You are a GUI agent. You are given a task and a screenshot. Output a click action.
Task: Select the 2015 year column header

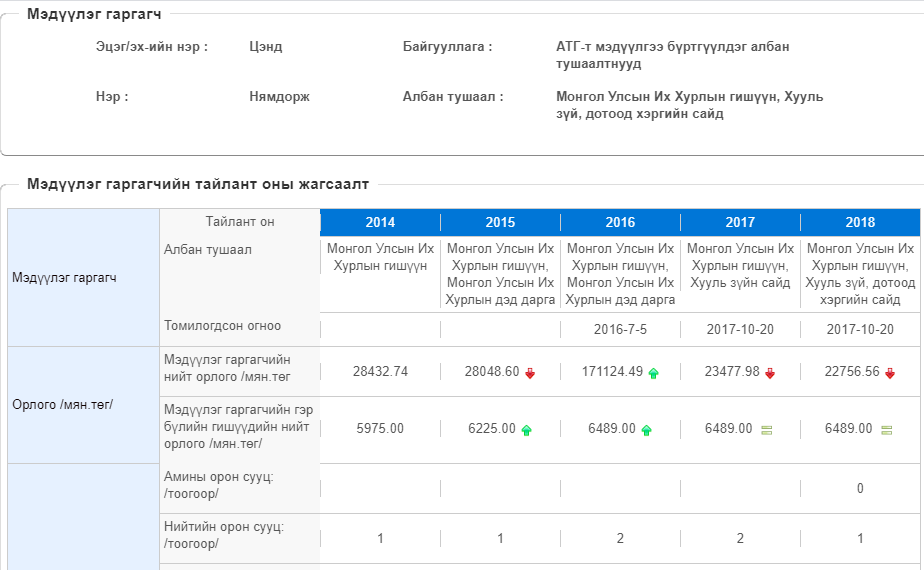[x=500, y=222]
